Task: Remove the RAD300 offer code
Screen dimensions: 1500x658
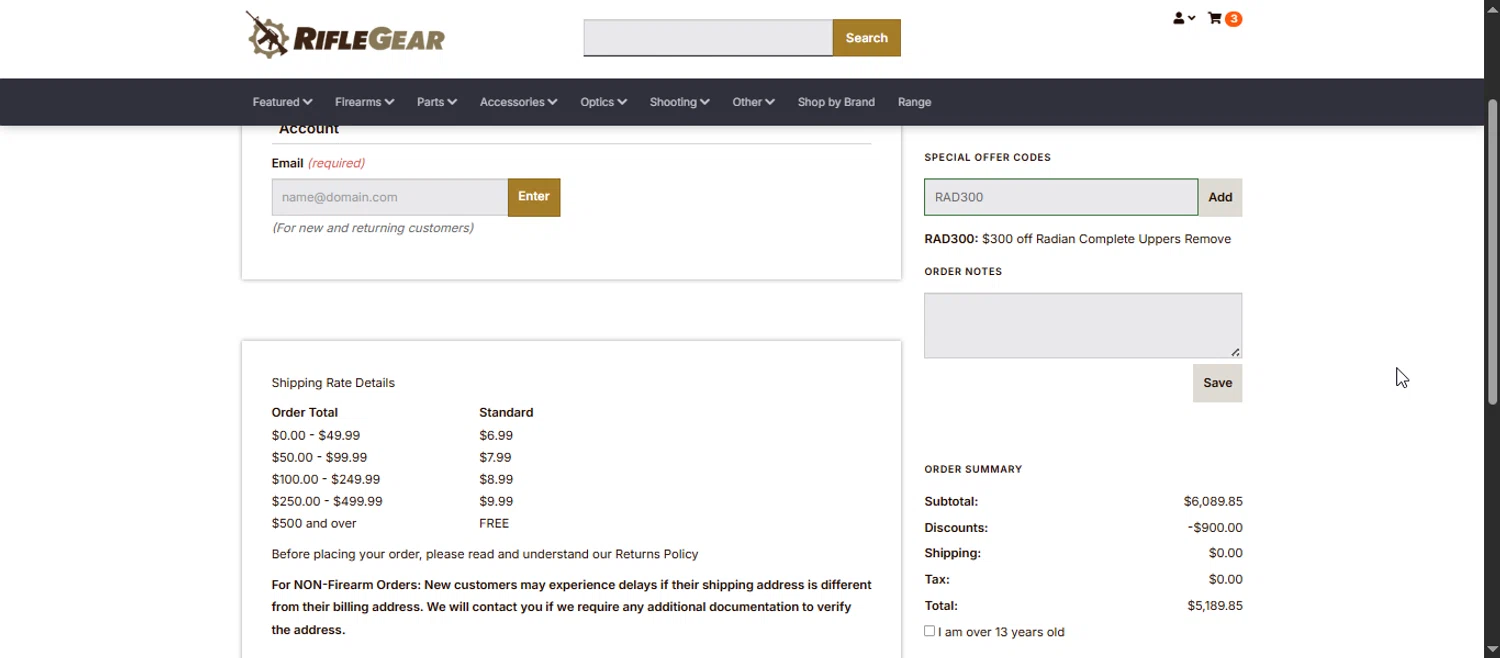Action: [x=1208, y=239]
